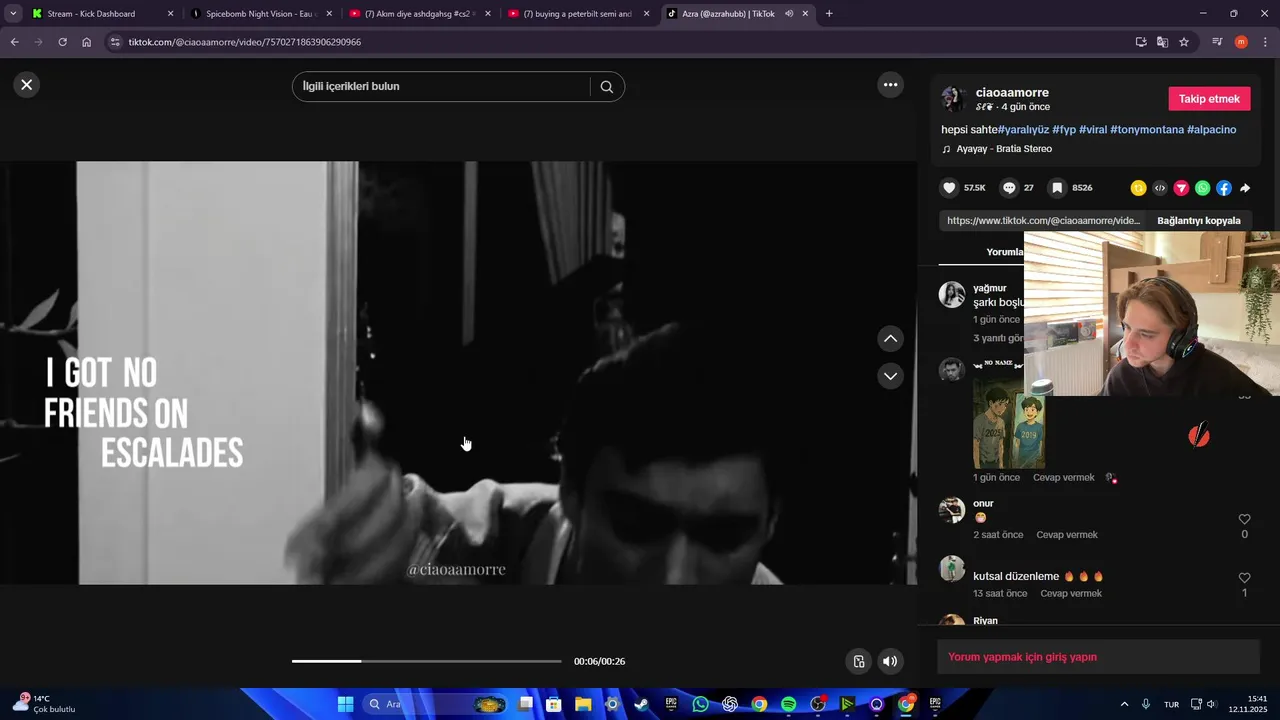
Task: Open Steam from the taskbar
Action: point(641,704)
